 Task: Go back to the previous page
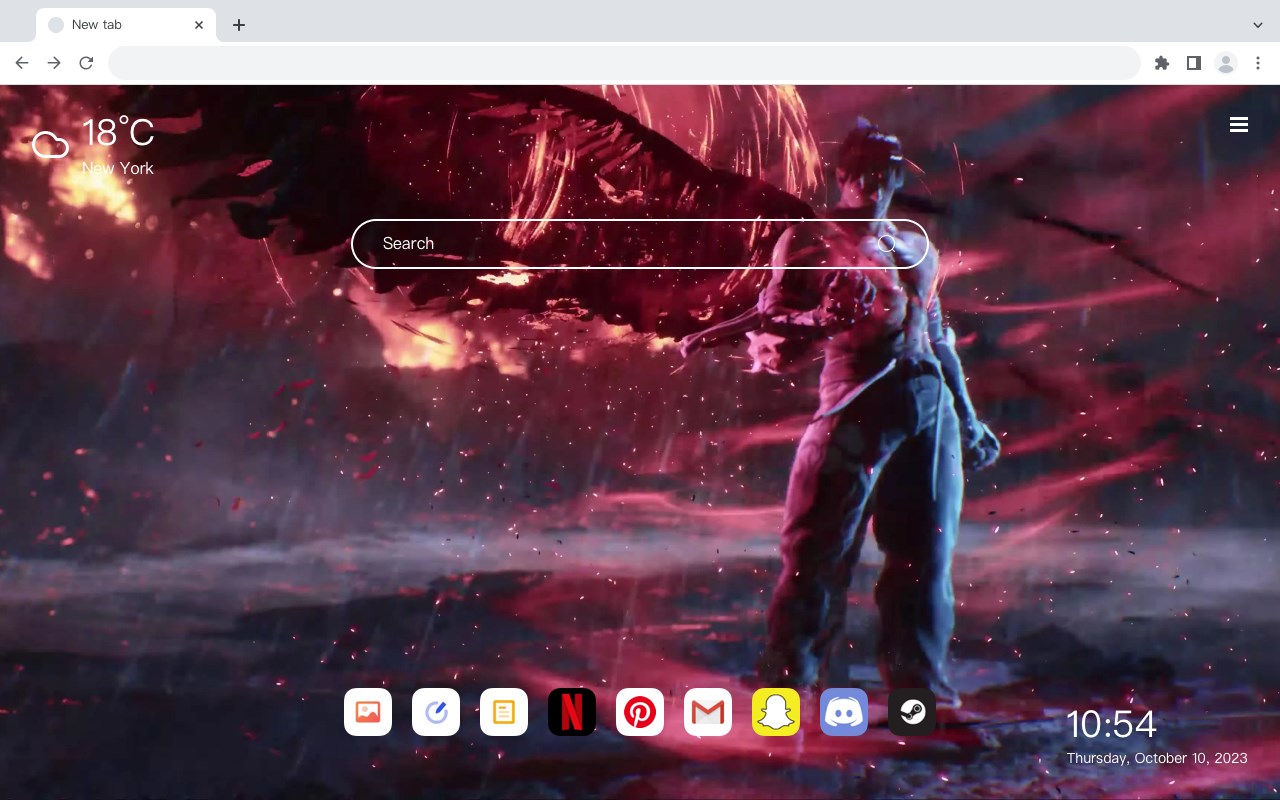tap(22, 63)
